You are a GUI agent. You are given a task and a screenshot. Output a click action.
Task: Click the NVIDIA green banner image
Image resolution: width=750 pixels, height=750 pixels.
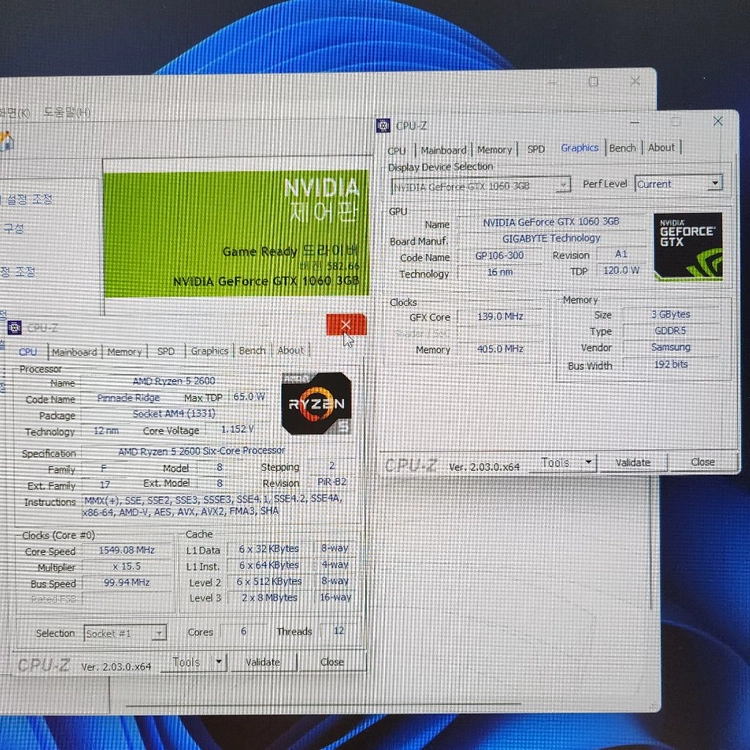click(236, 233)
